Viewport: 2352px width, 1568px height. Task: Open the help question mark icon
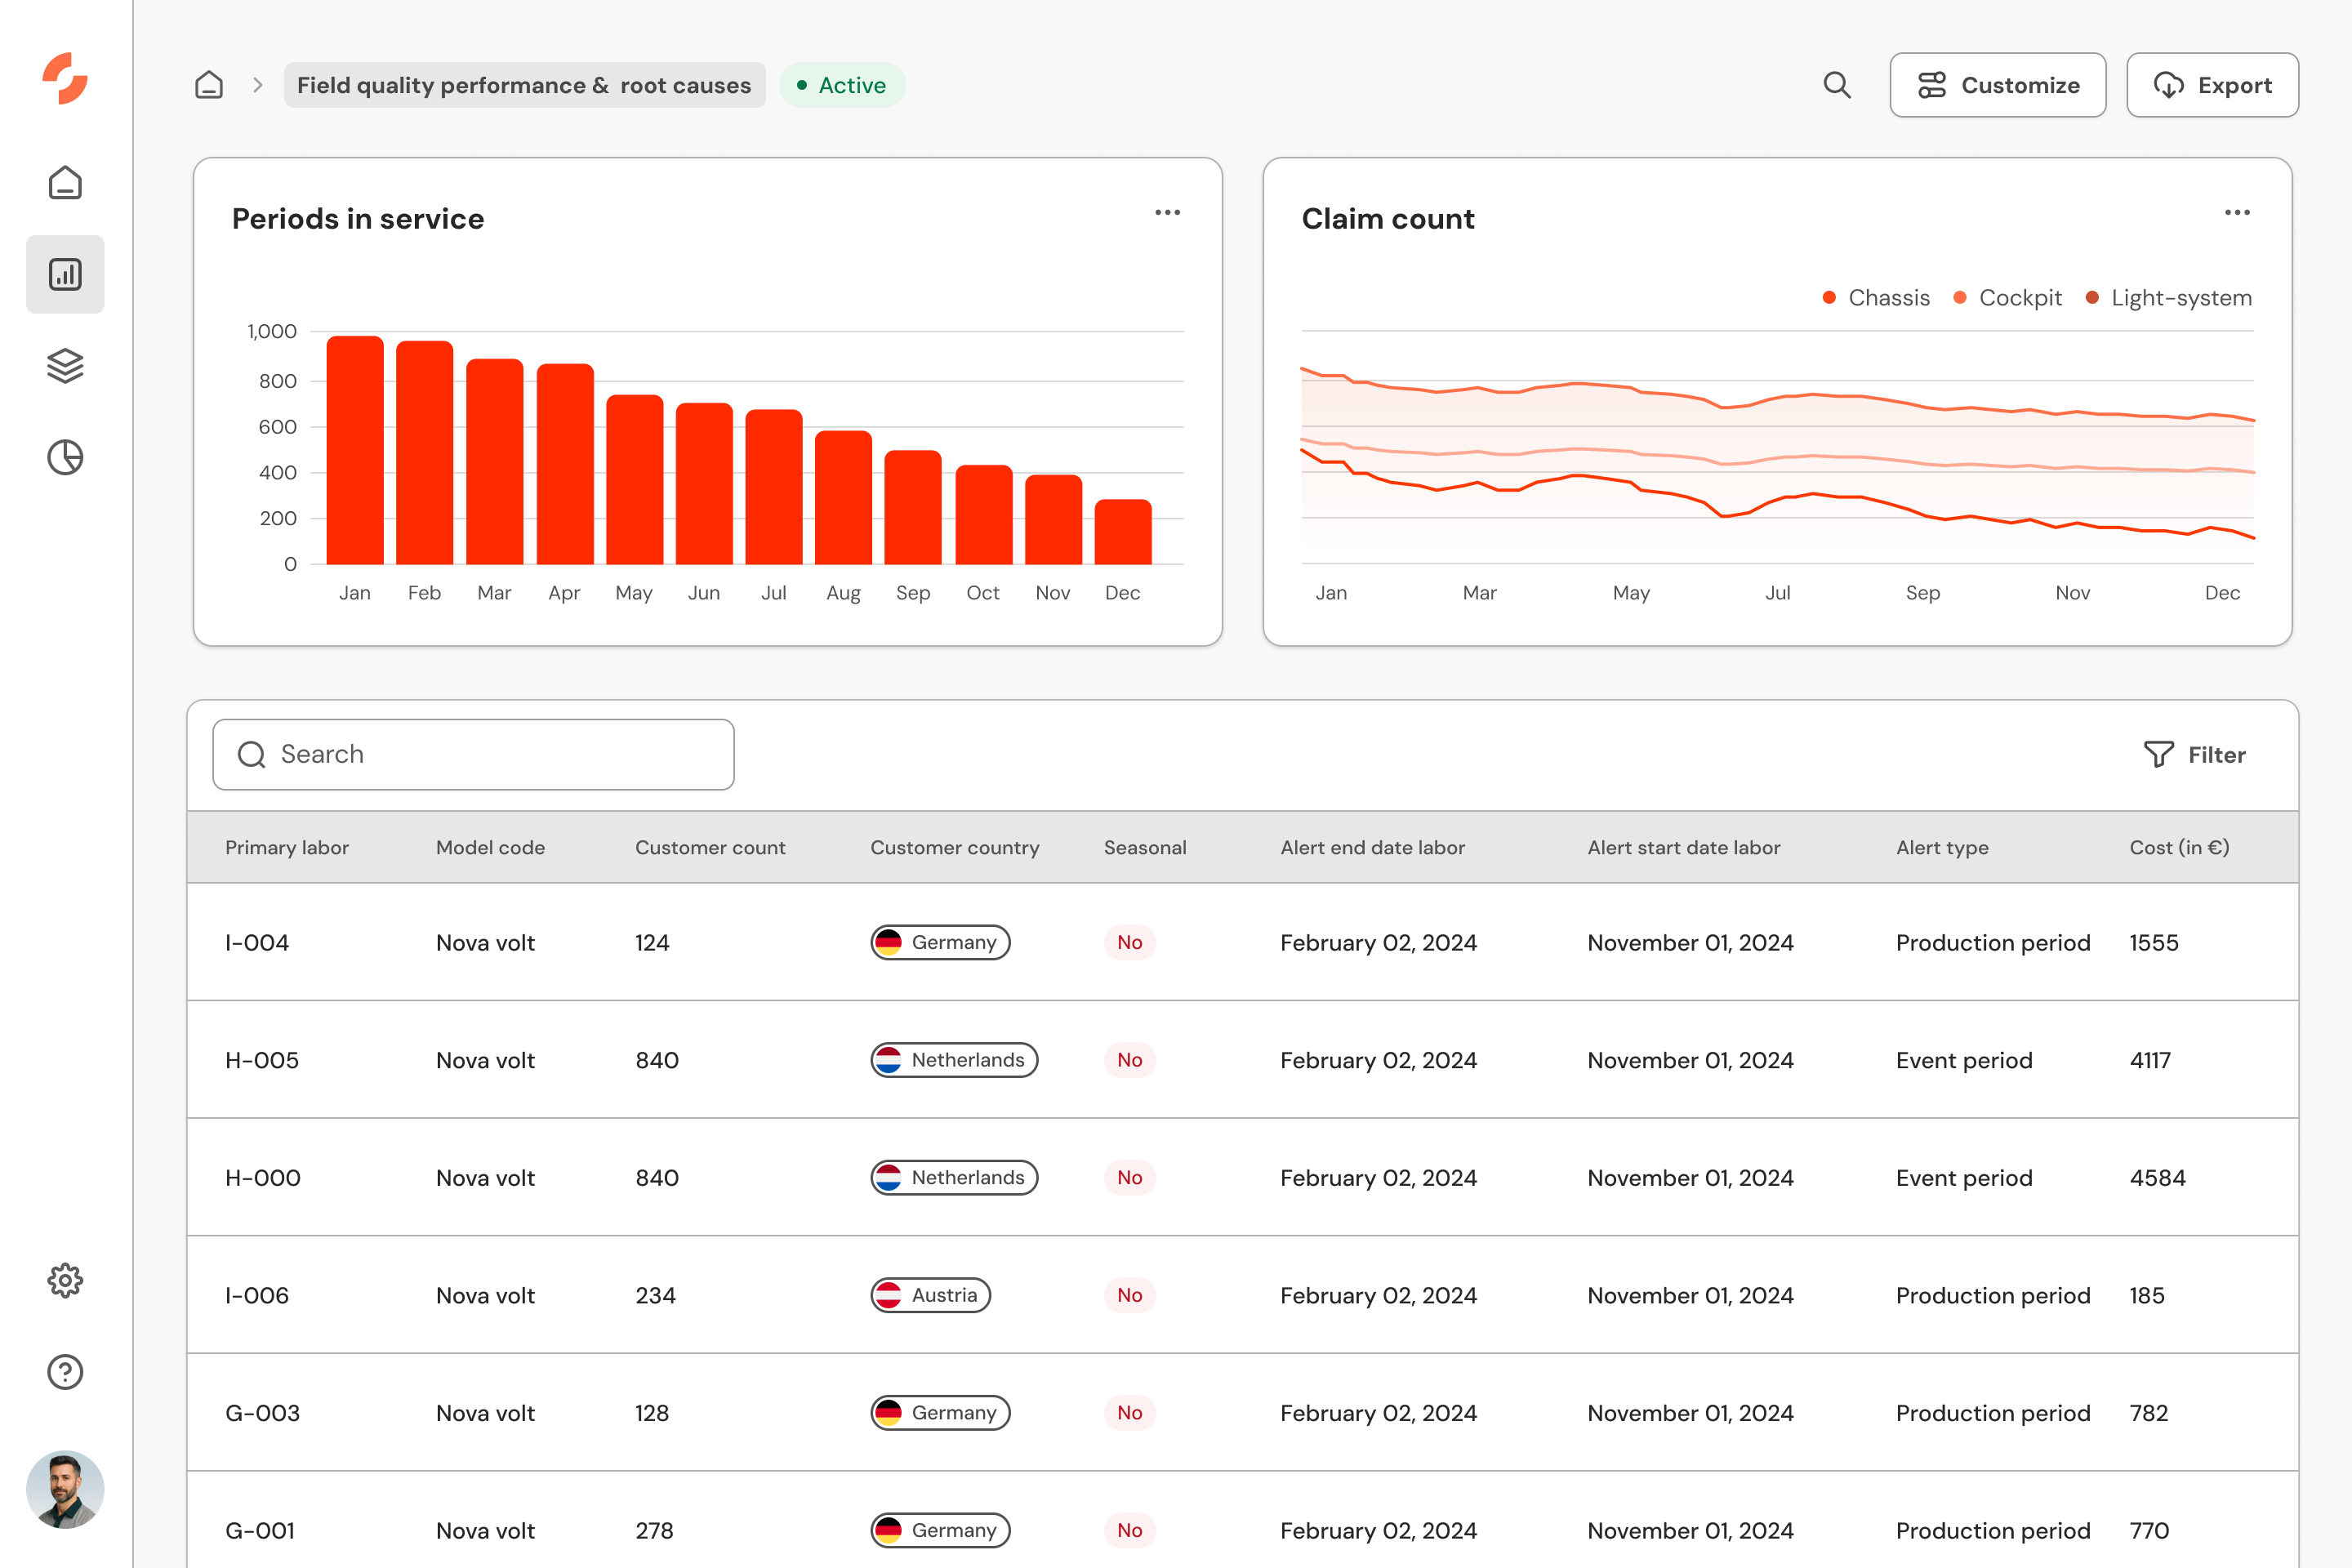coord(65,1372)
